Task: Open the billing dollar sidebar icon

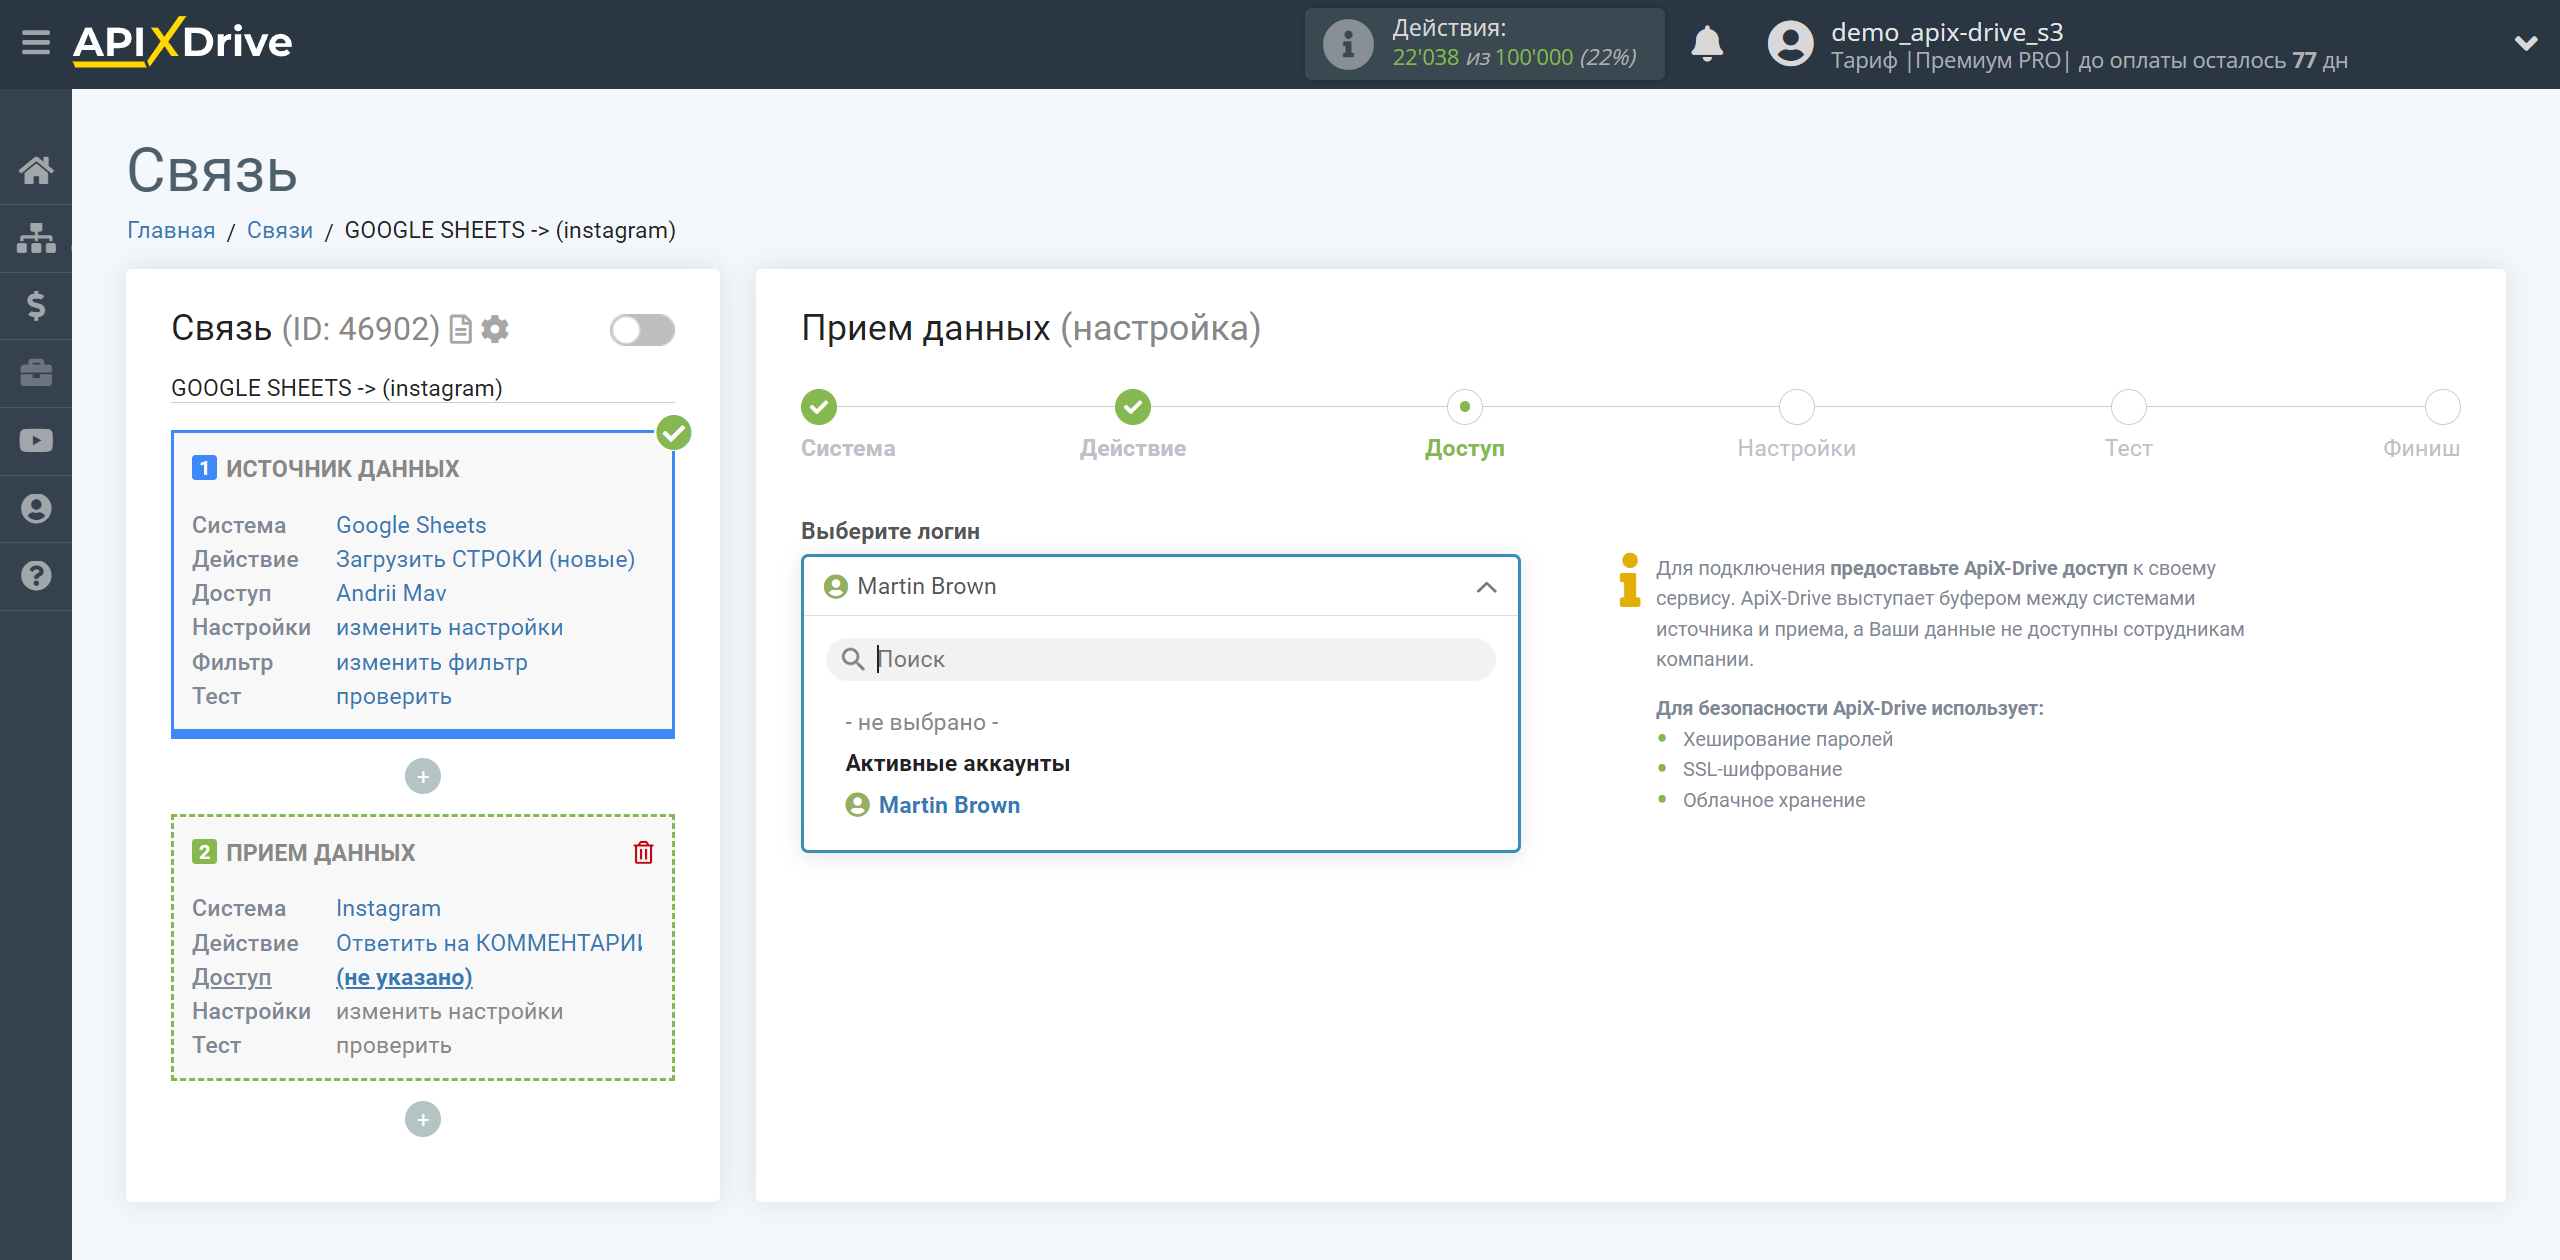Action: 36,306
